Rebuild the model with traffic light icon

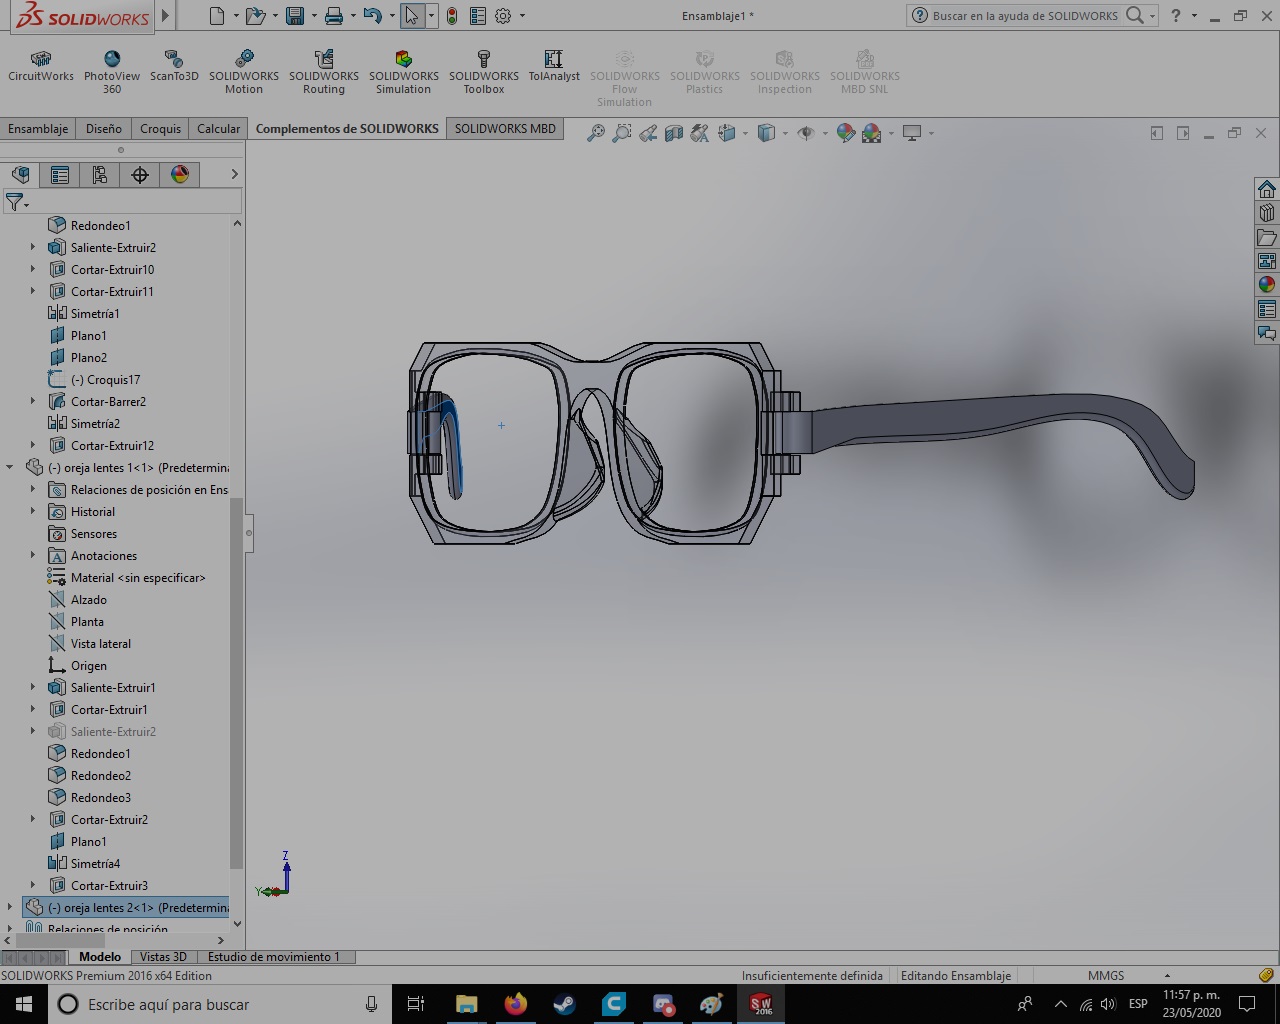coord(452,16)
